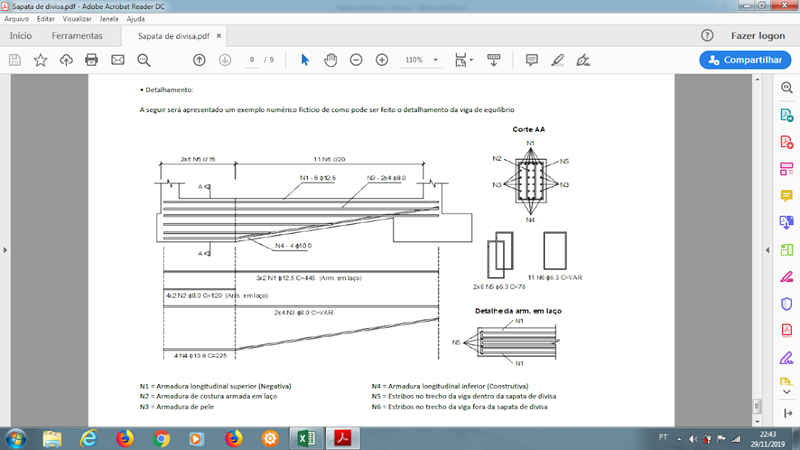The image size is (800, 450).
Task: Add a sticky note comment
Action: pyautogui.click(x=532, y=60)
